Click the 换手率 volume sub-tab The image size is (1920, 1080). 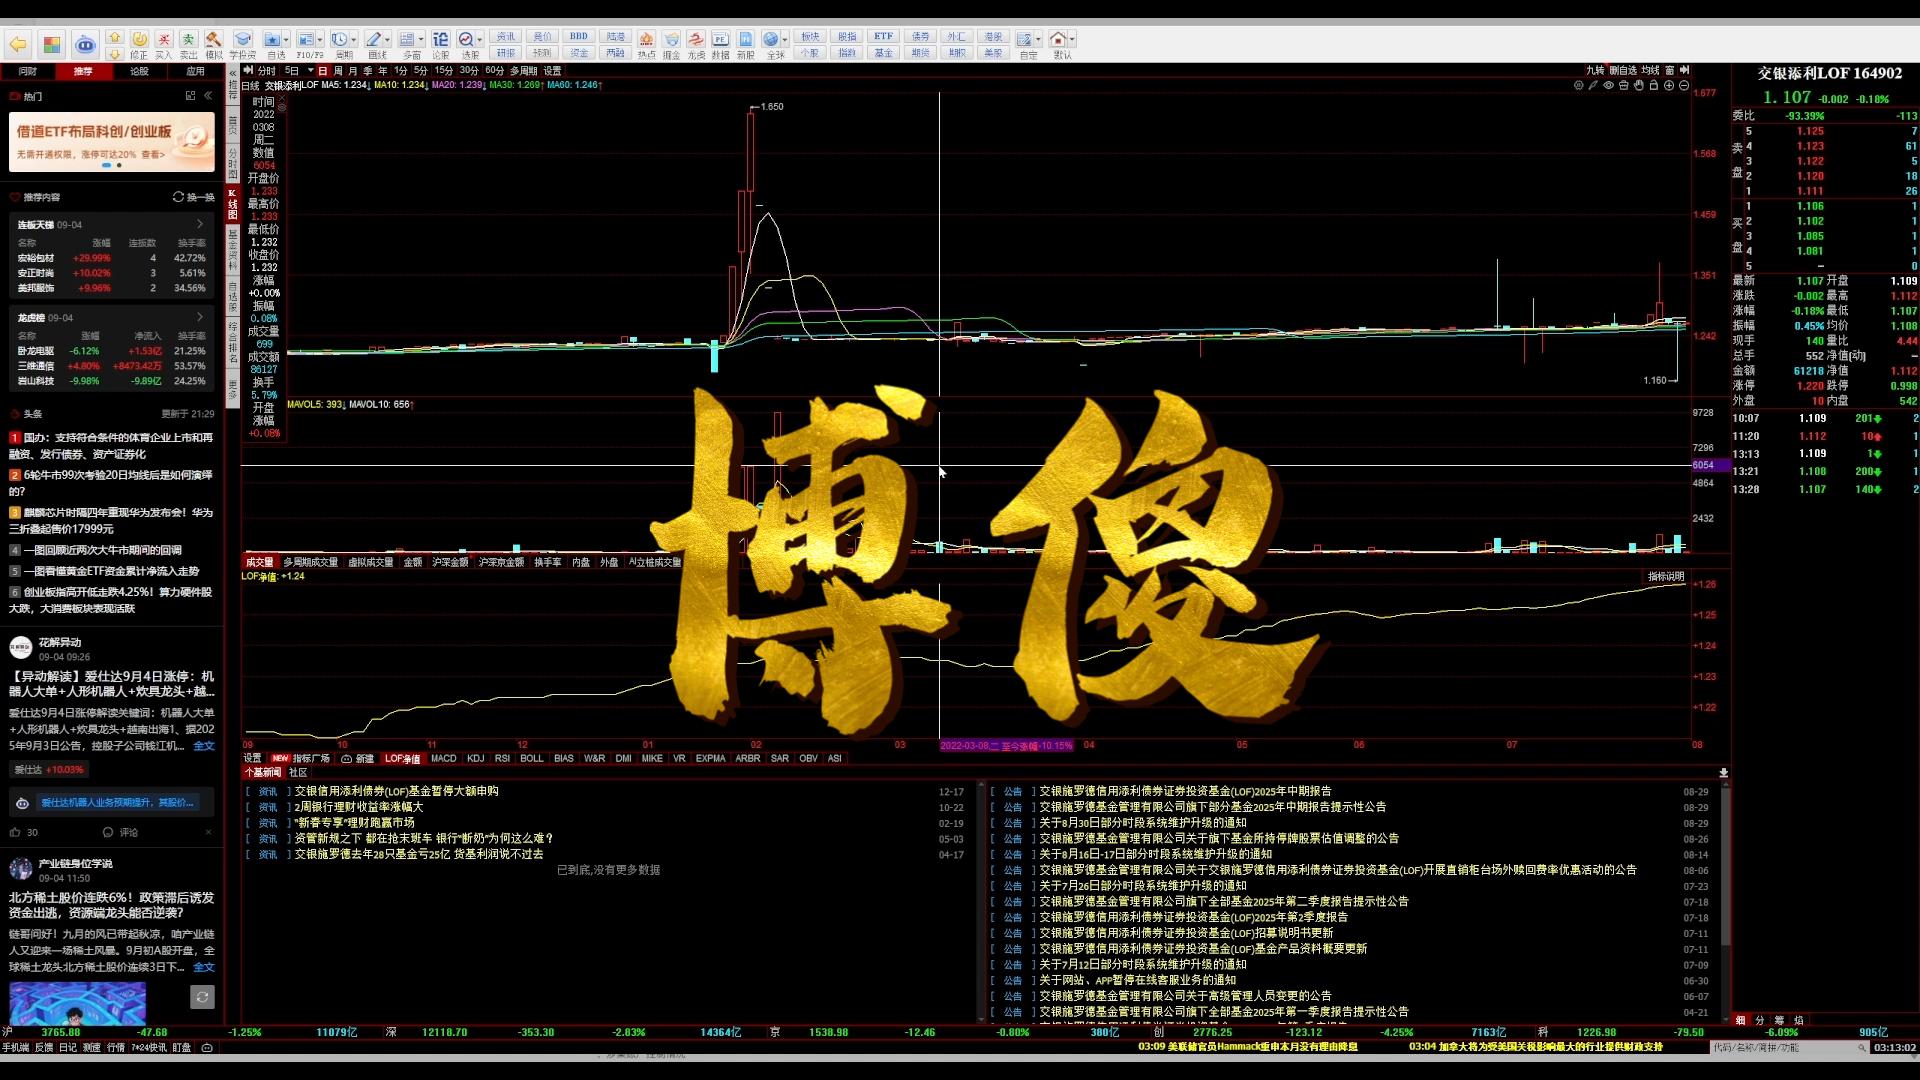(x=547, y=562)
